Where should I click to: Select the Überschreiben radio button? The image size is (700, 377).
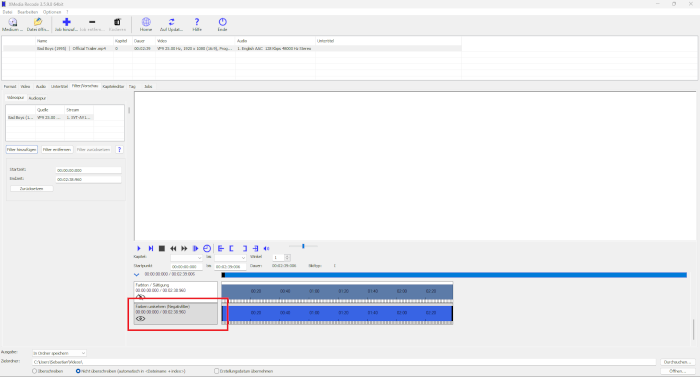(34, 371)
